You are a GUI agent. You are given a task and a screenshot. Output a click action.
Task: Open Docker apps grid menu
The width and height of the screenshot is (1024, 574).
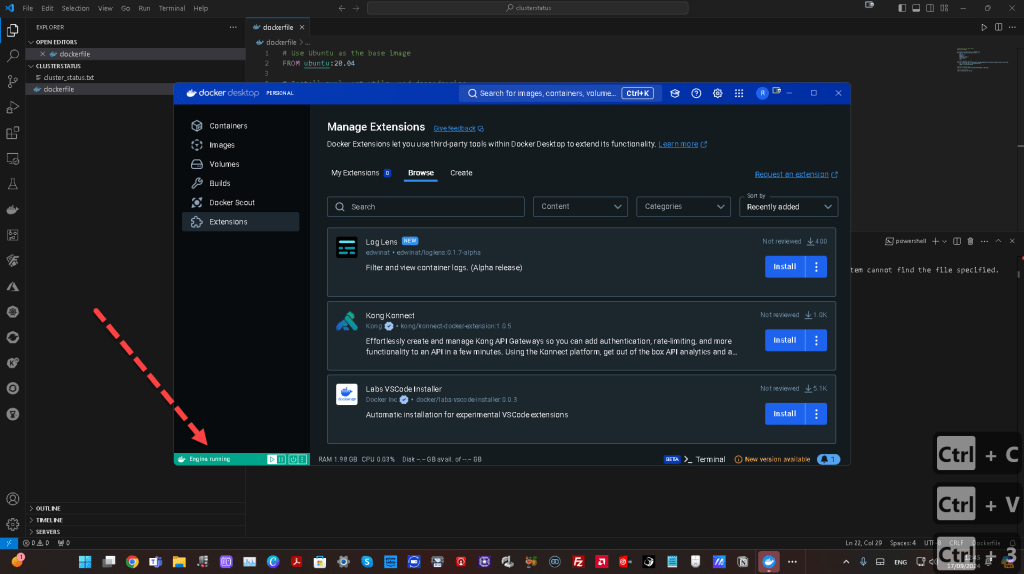739,93
